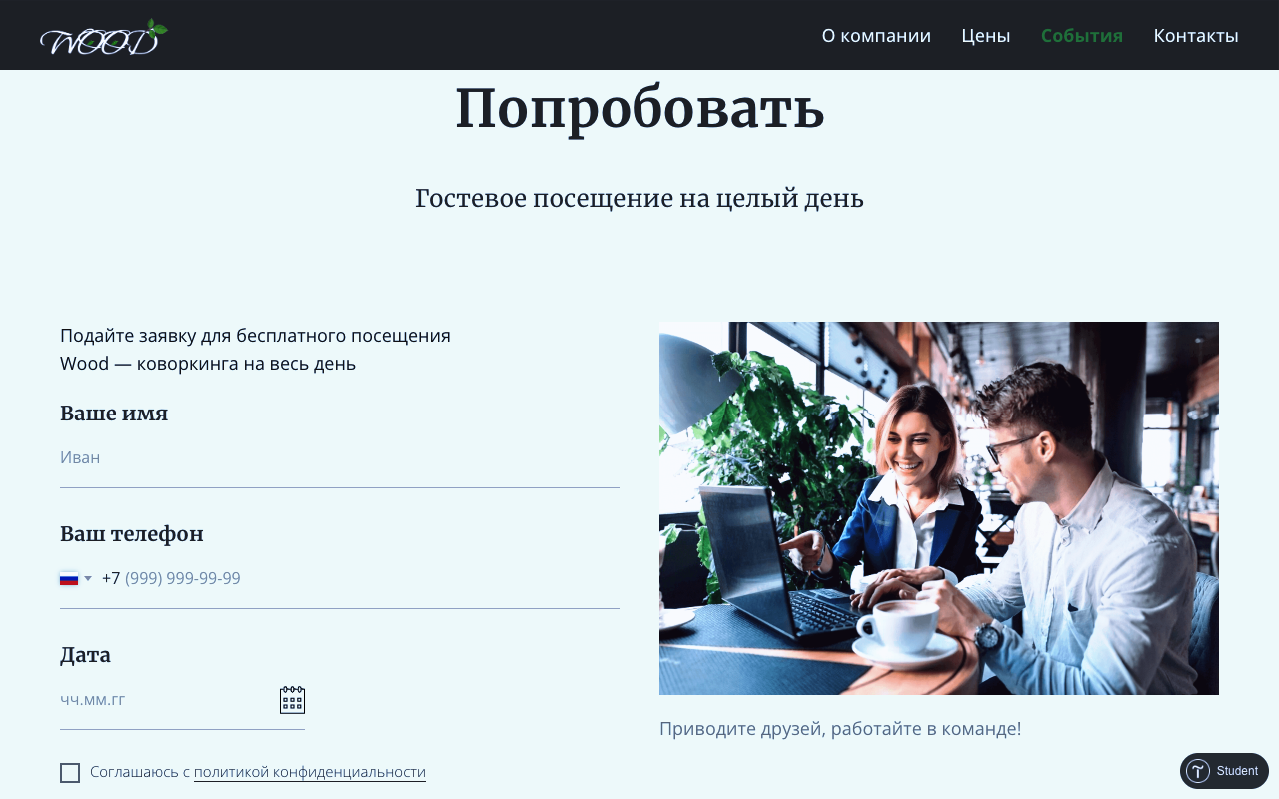Open the Контакты navigation link
Screen dimensions: 1279x799
pos(1196,36)
